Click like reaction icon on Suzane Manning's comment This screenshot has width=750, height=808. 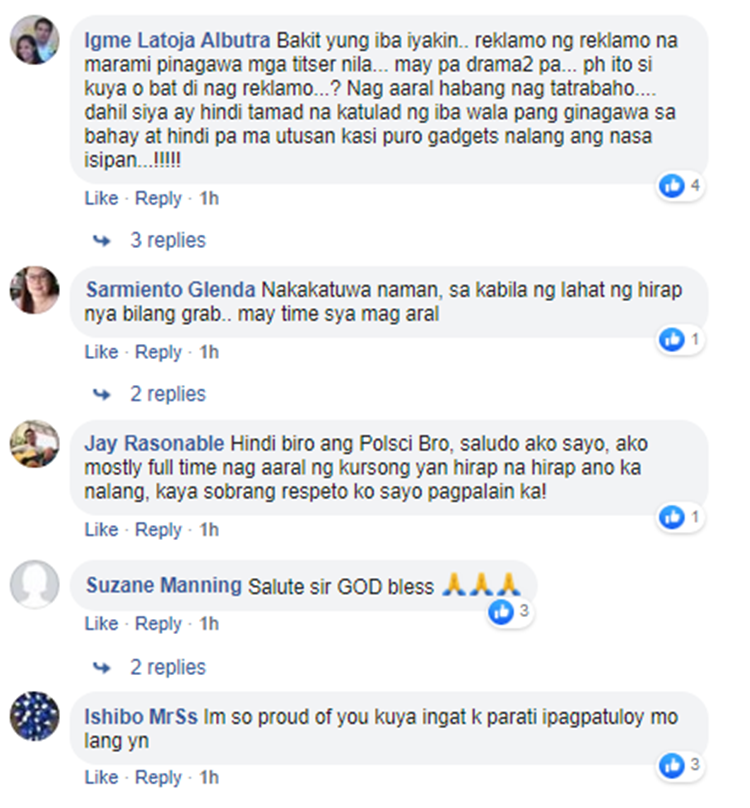tap(501, 612)
